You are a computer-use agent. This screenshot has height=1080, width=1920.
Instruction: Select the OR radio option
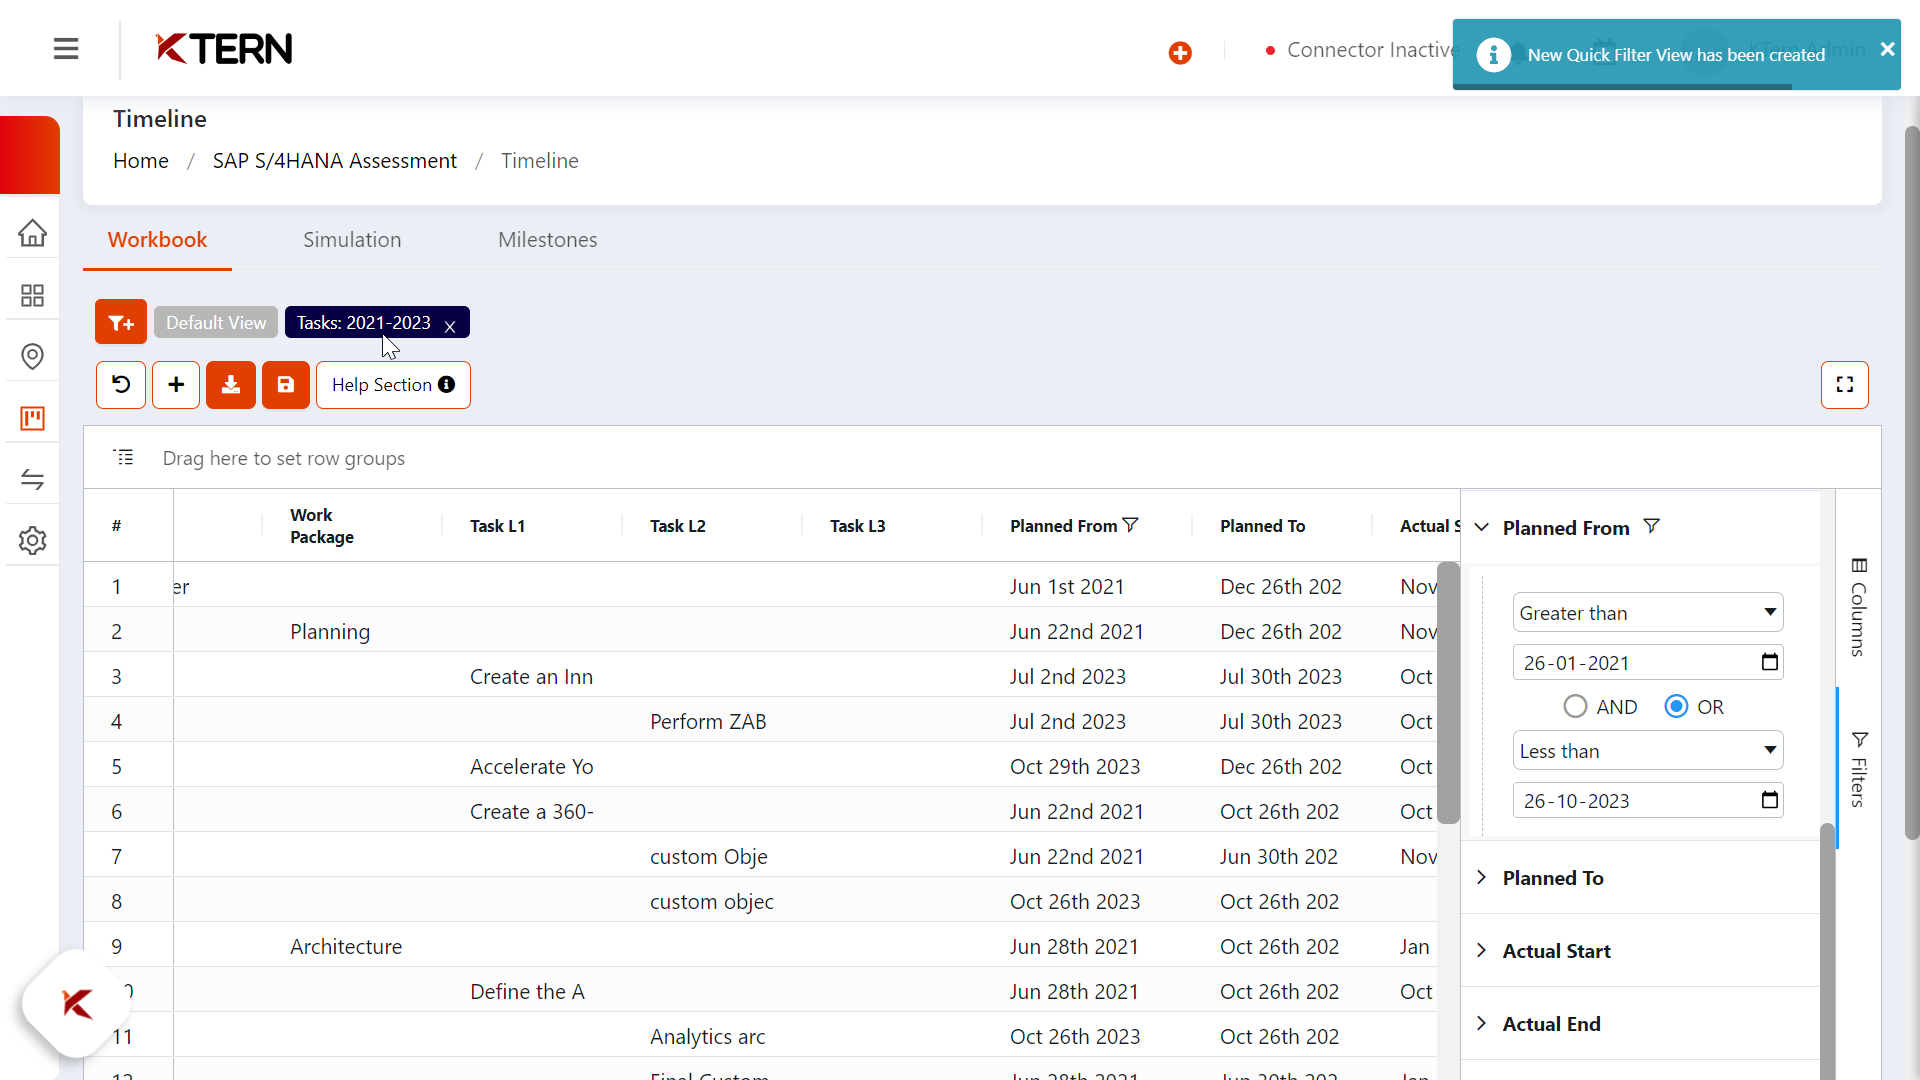pyautogui.click(x=1676, y=707)
